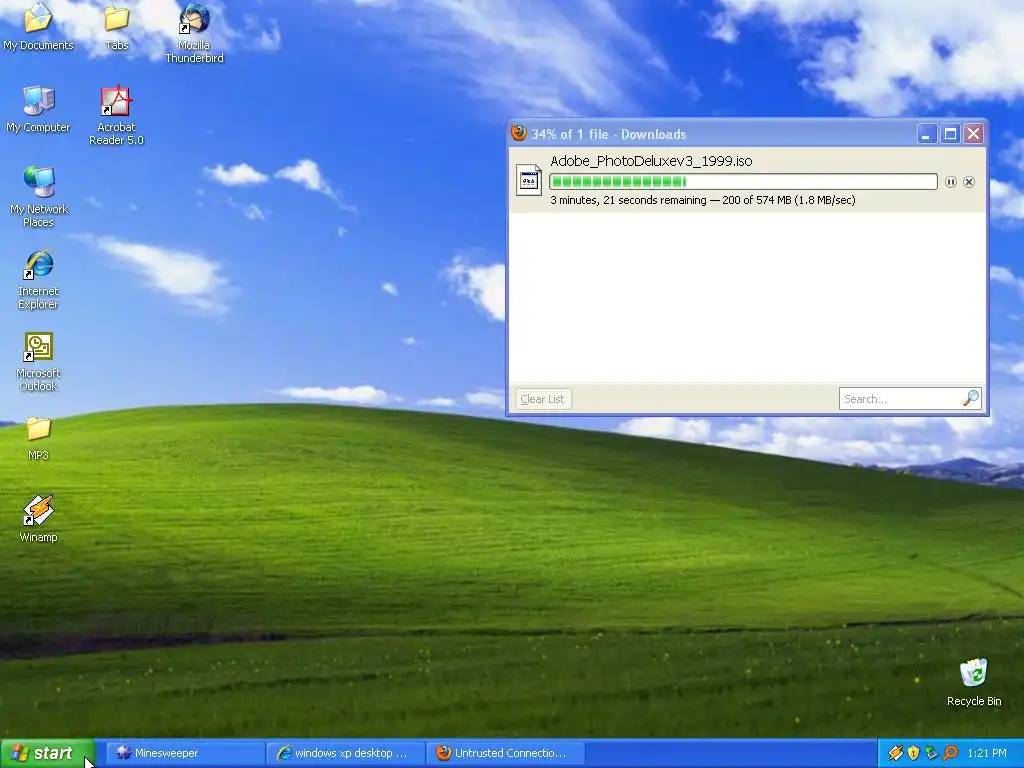This screenshot has height=768, width=1024.
Task: Click the download progress bar
Action: (743, 182)
